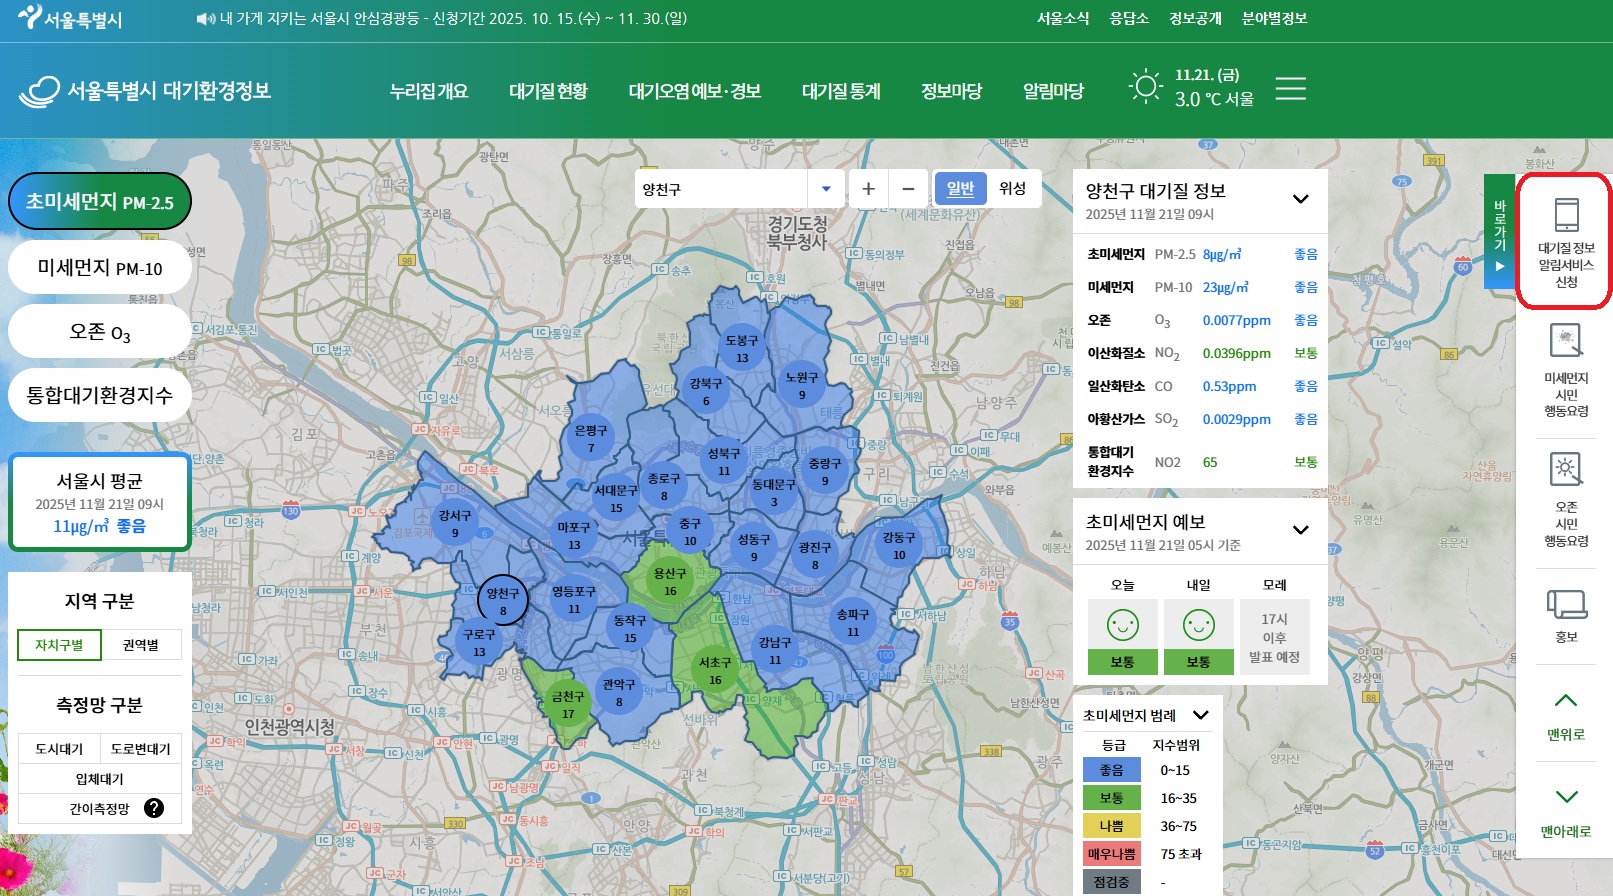Click the 용산구 district on the map
Image resolution: width=1613 pixels, height=896 pixels.
tap(668, 581)
